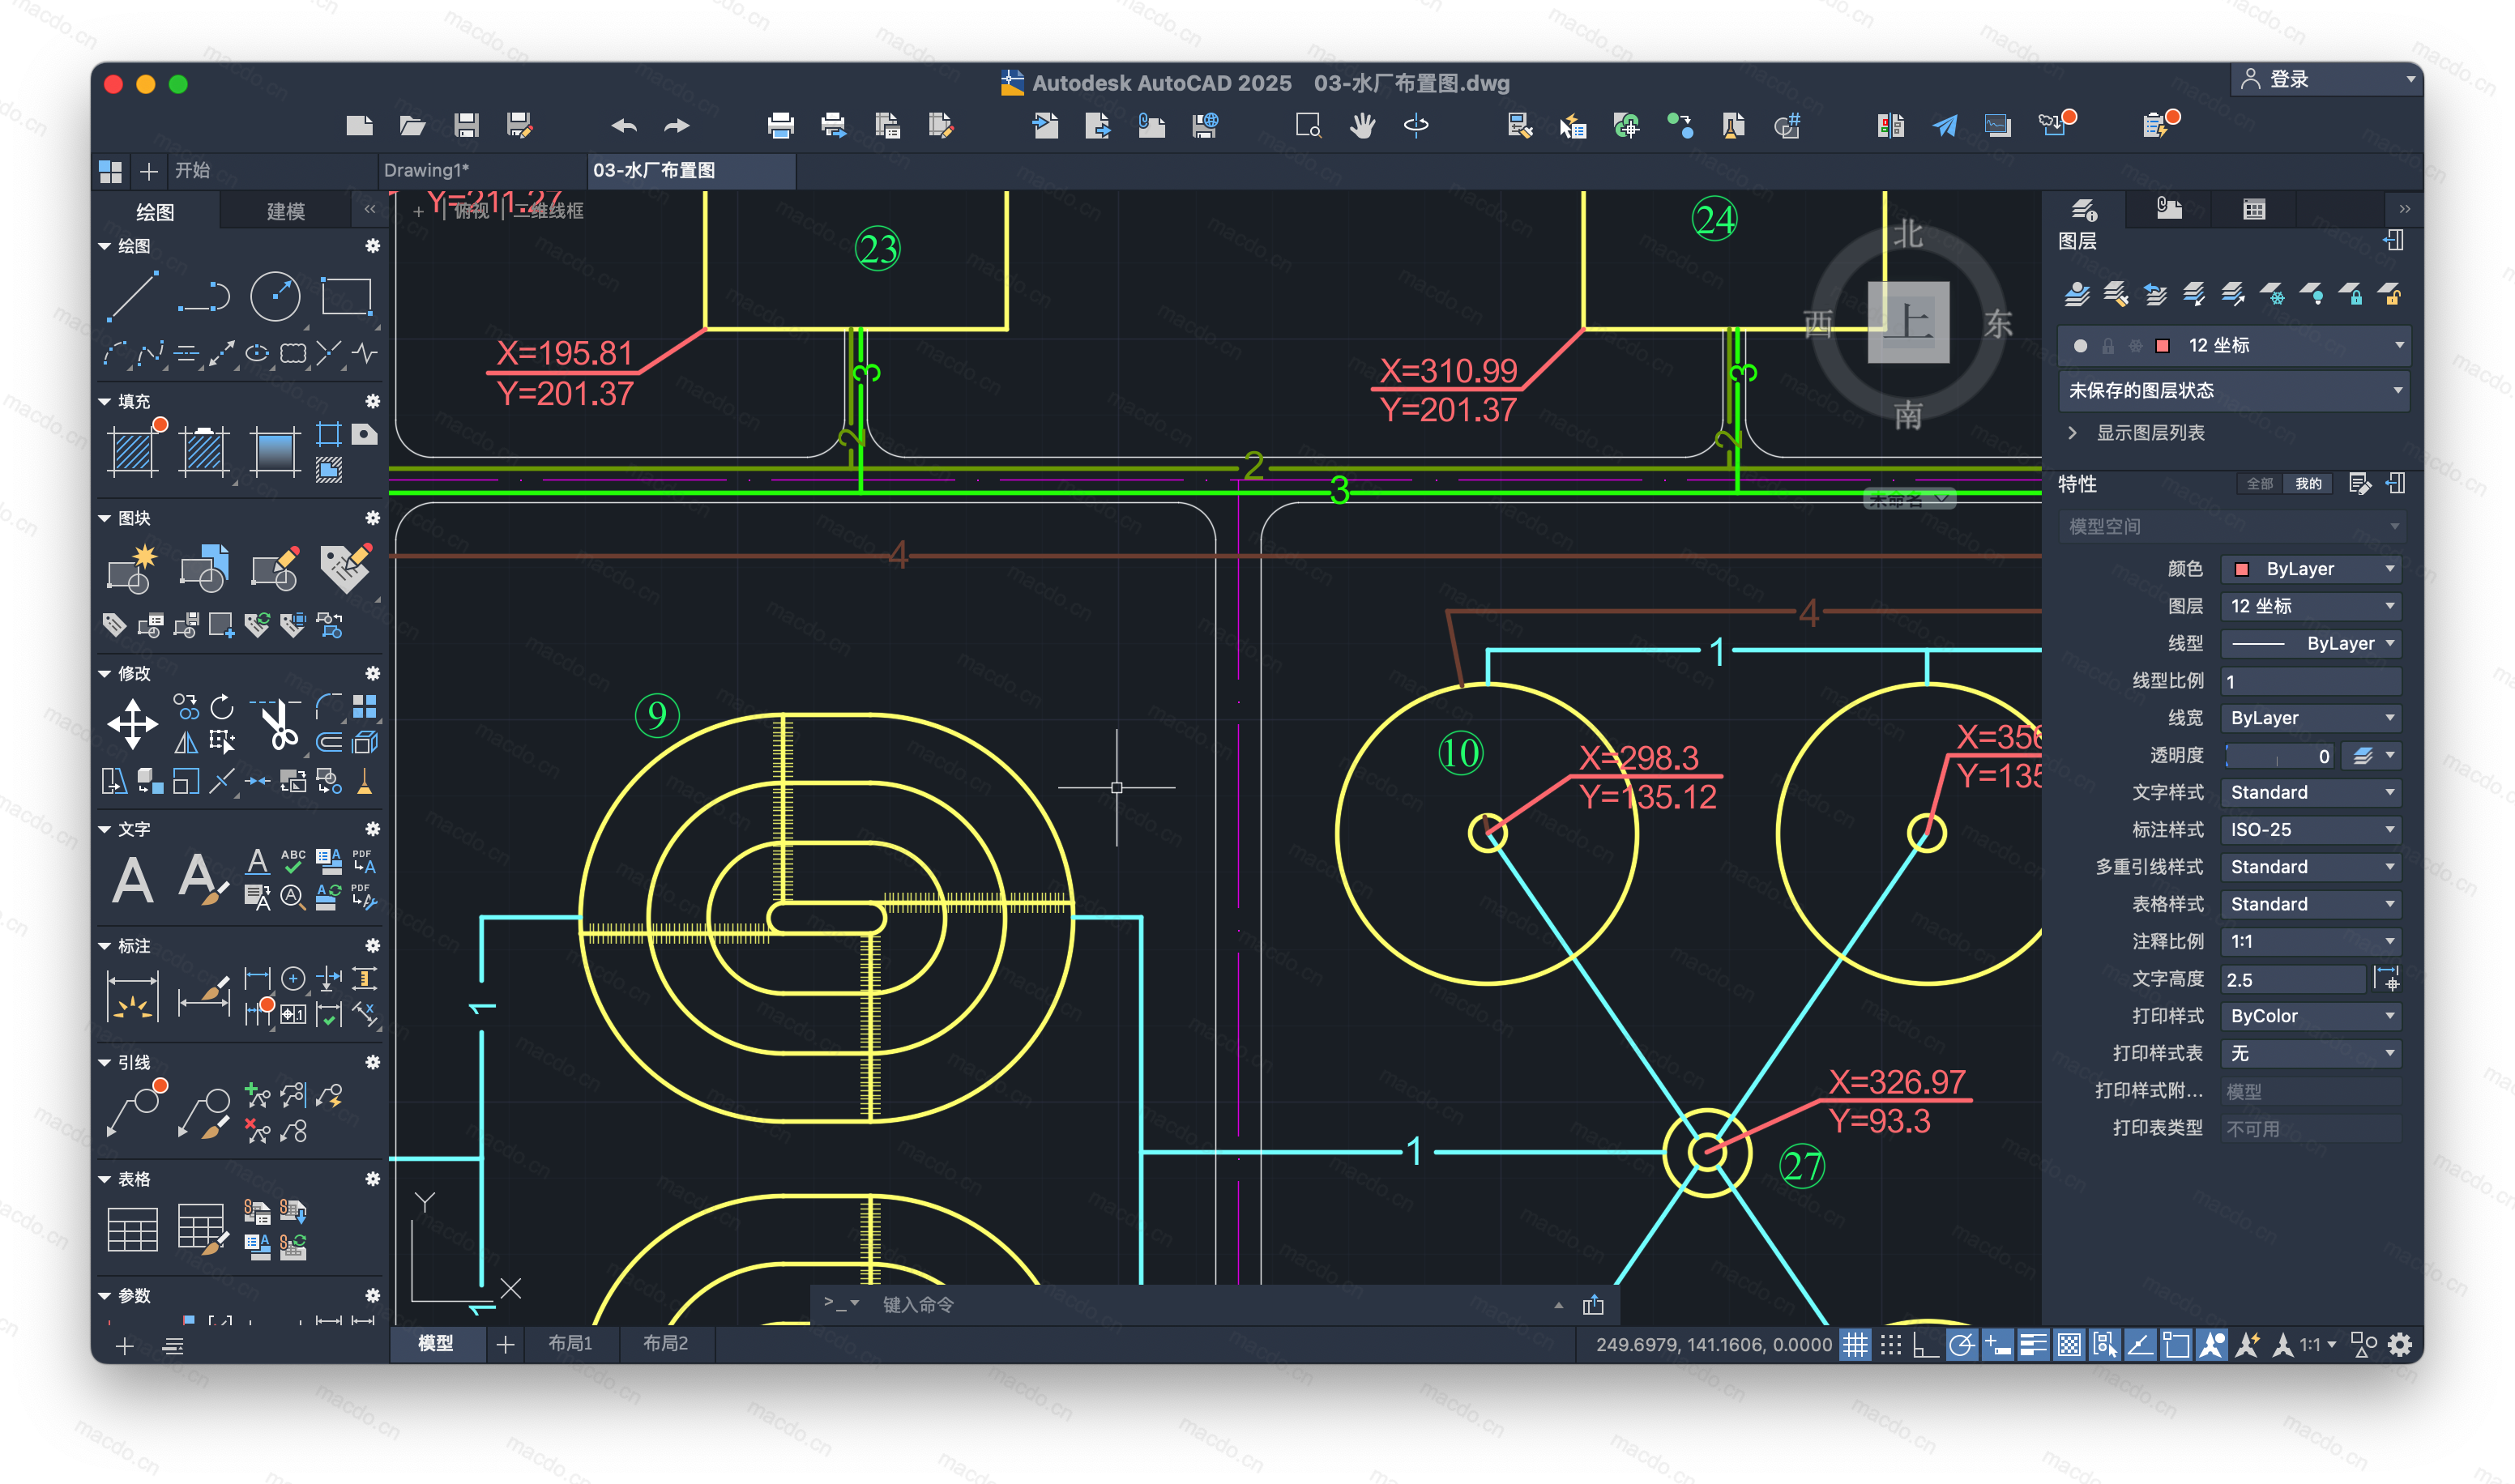Toggle lineweight display in status bar

point(2033,1345)
